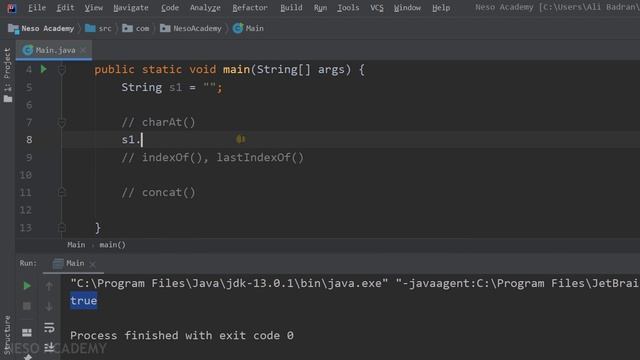This screenshot has width=640, height=360.
Task: Open the Edit menu
Action: click(65, 8)
